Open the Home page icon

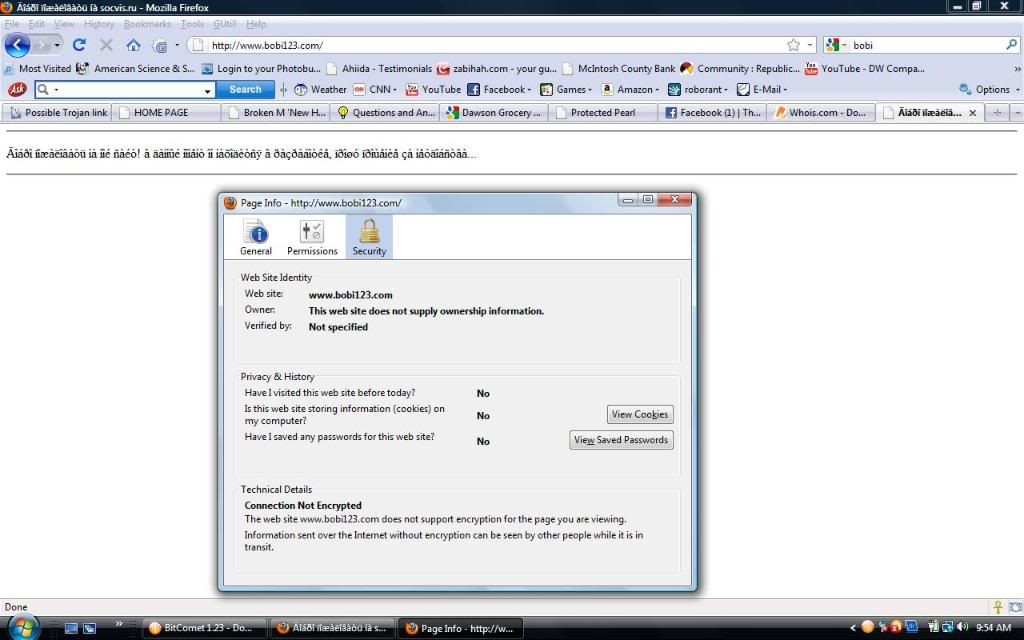click(x=133, y=45)
